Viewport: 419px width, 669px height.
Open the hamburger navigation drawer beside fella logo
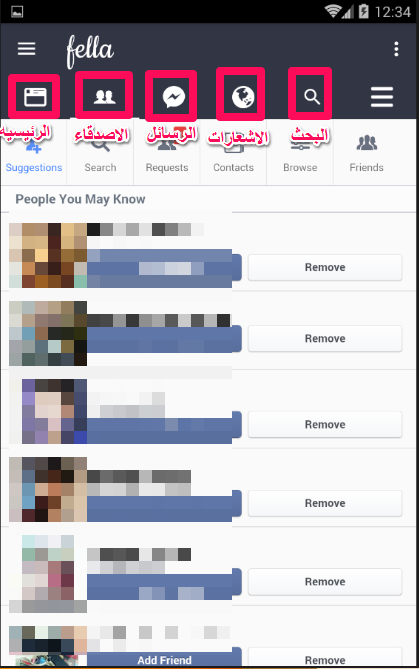click(26, 49)
